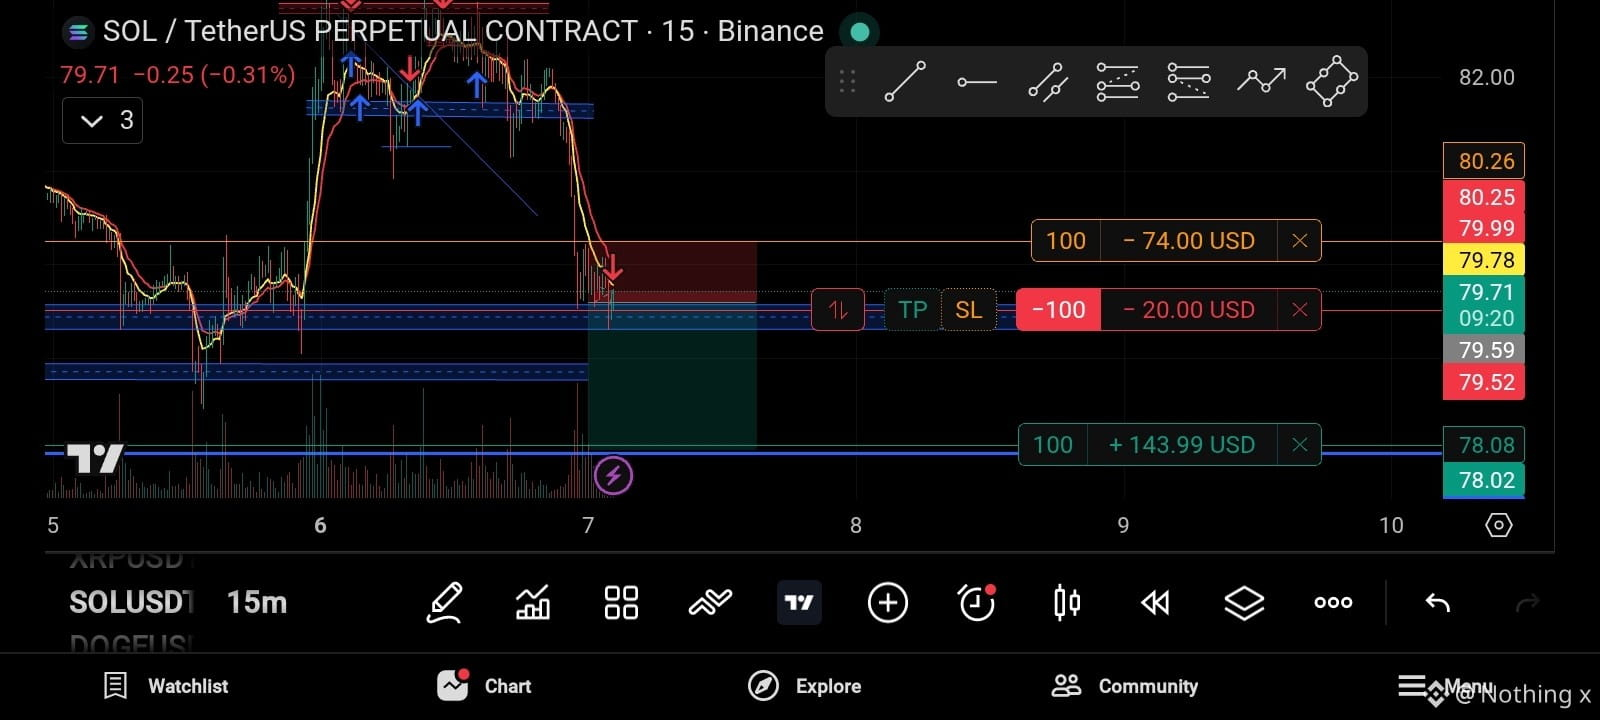Open chart settings hexagon icon
The image size is (1600, 720).
1498,525
